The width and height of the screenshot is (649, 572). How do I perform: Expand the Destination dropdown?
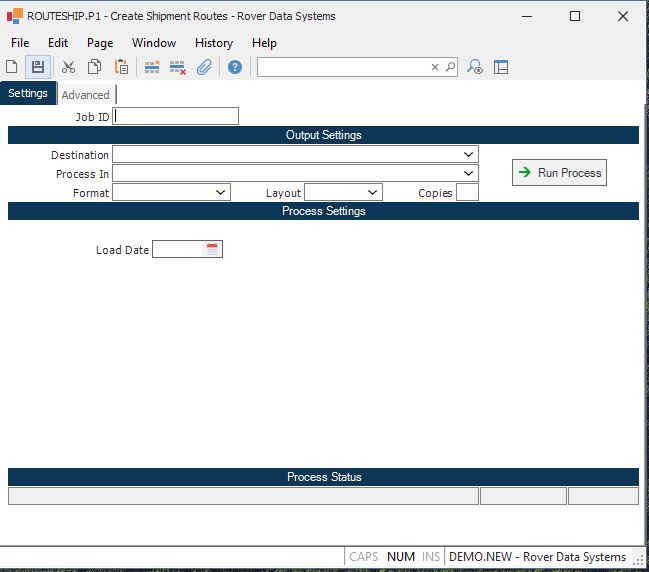[x=469, y=155]
